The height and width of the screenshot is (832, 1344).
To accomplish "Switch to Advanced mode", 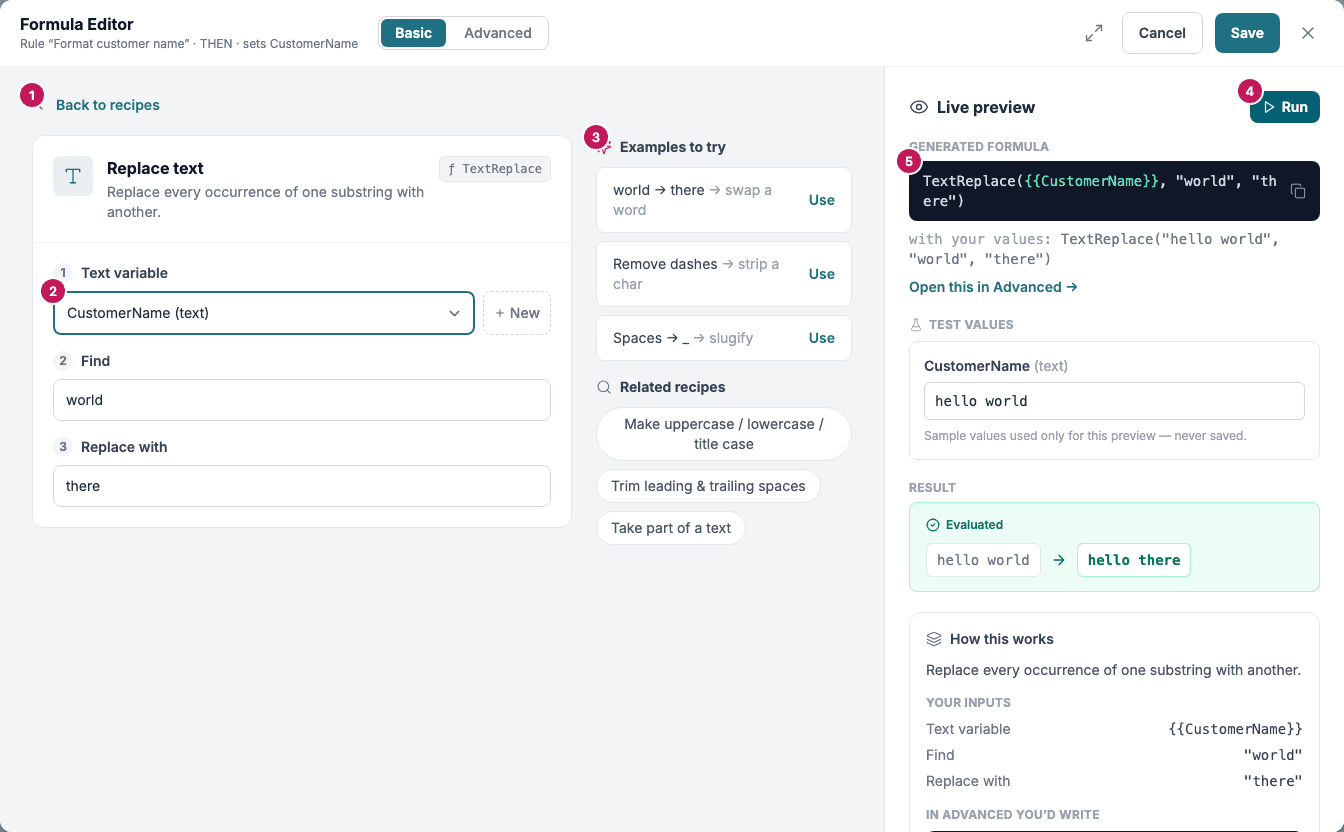I will [498, 33].
